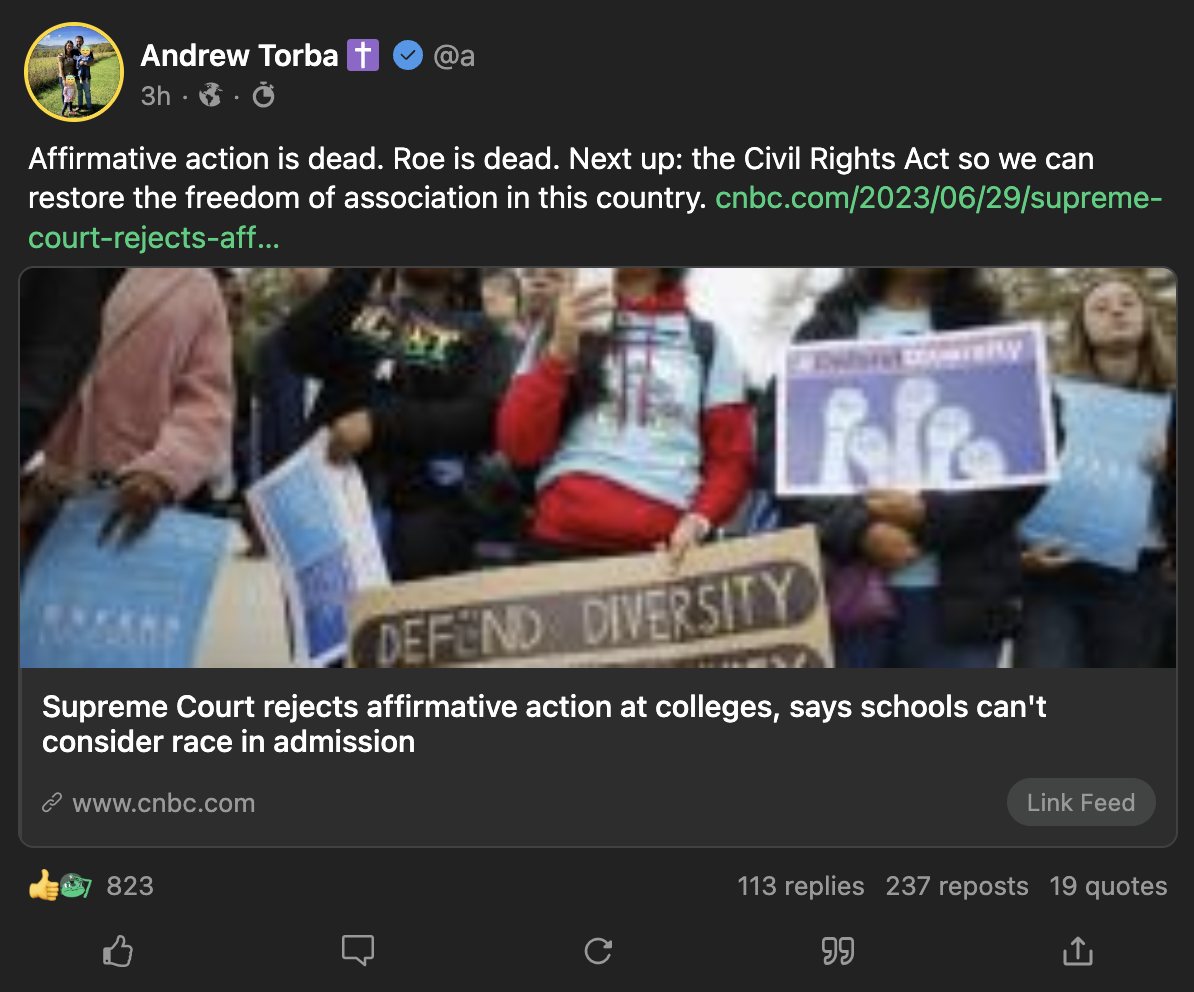This screenshot has width=1194, height=992.
Task: Click the globe public visibility icon
Action: tap(211, 96)
